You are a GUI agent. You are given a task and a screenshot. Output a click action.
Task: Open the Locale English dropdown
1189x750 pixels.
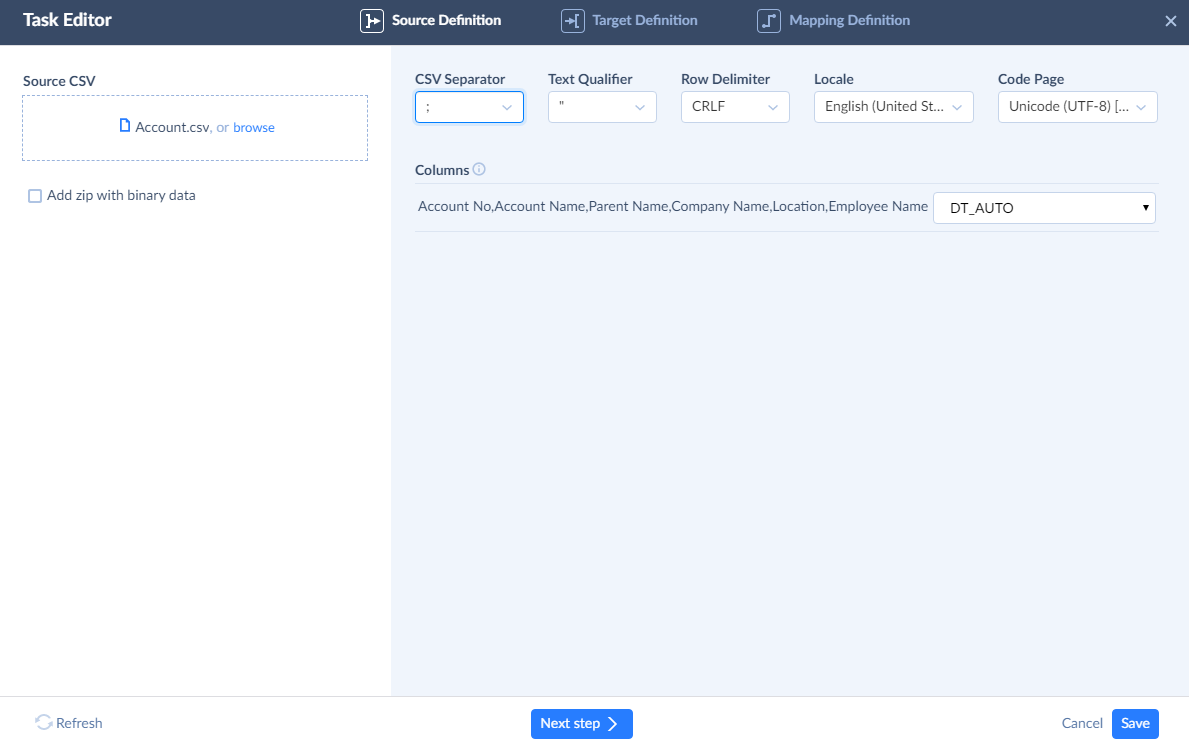(893, 107)
